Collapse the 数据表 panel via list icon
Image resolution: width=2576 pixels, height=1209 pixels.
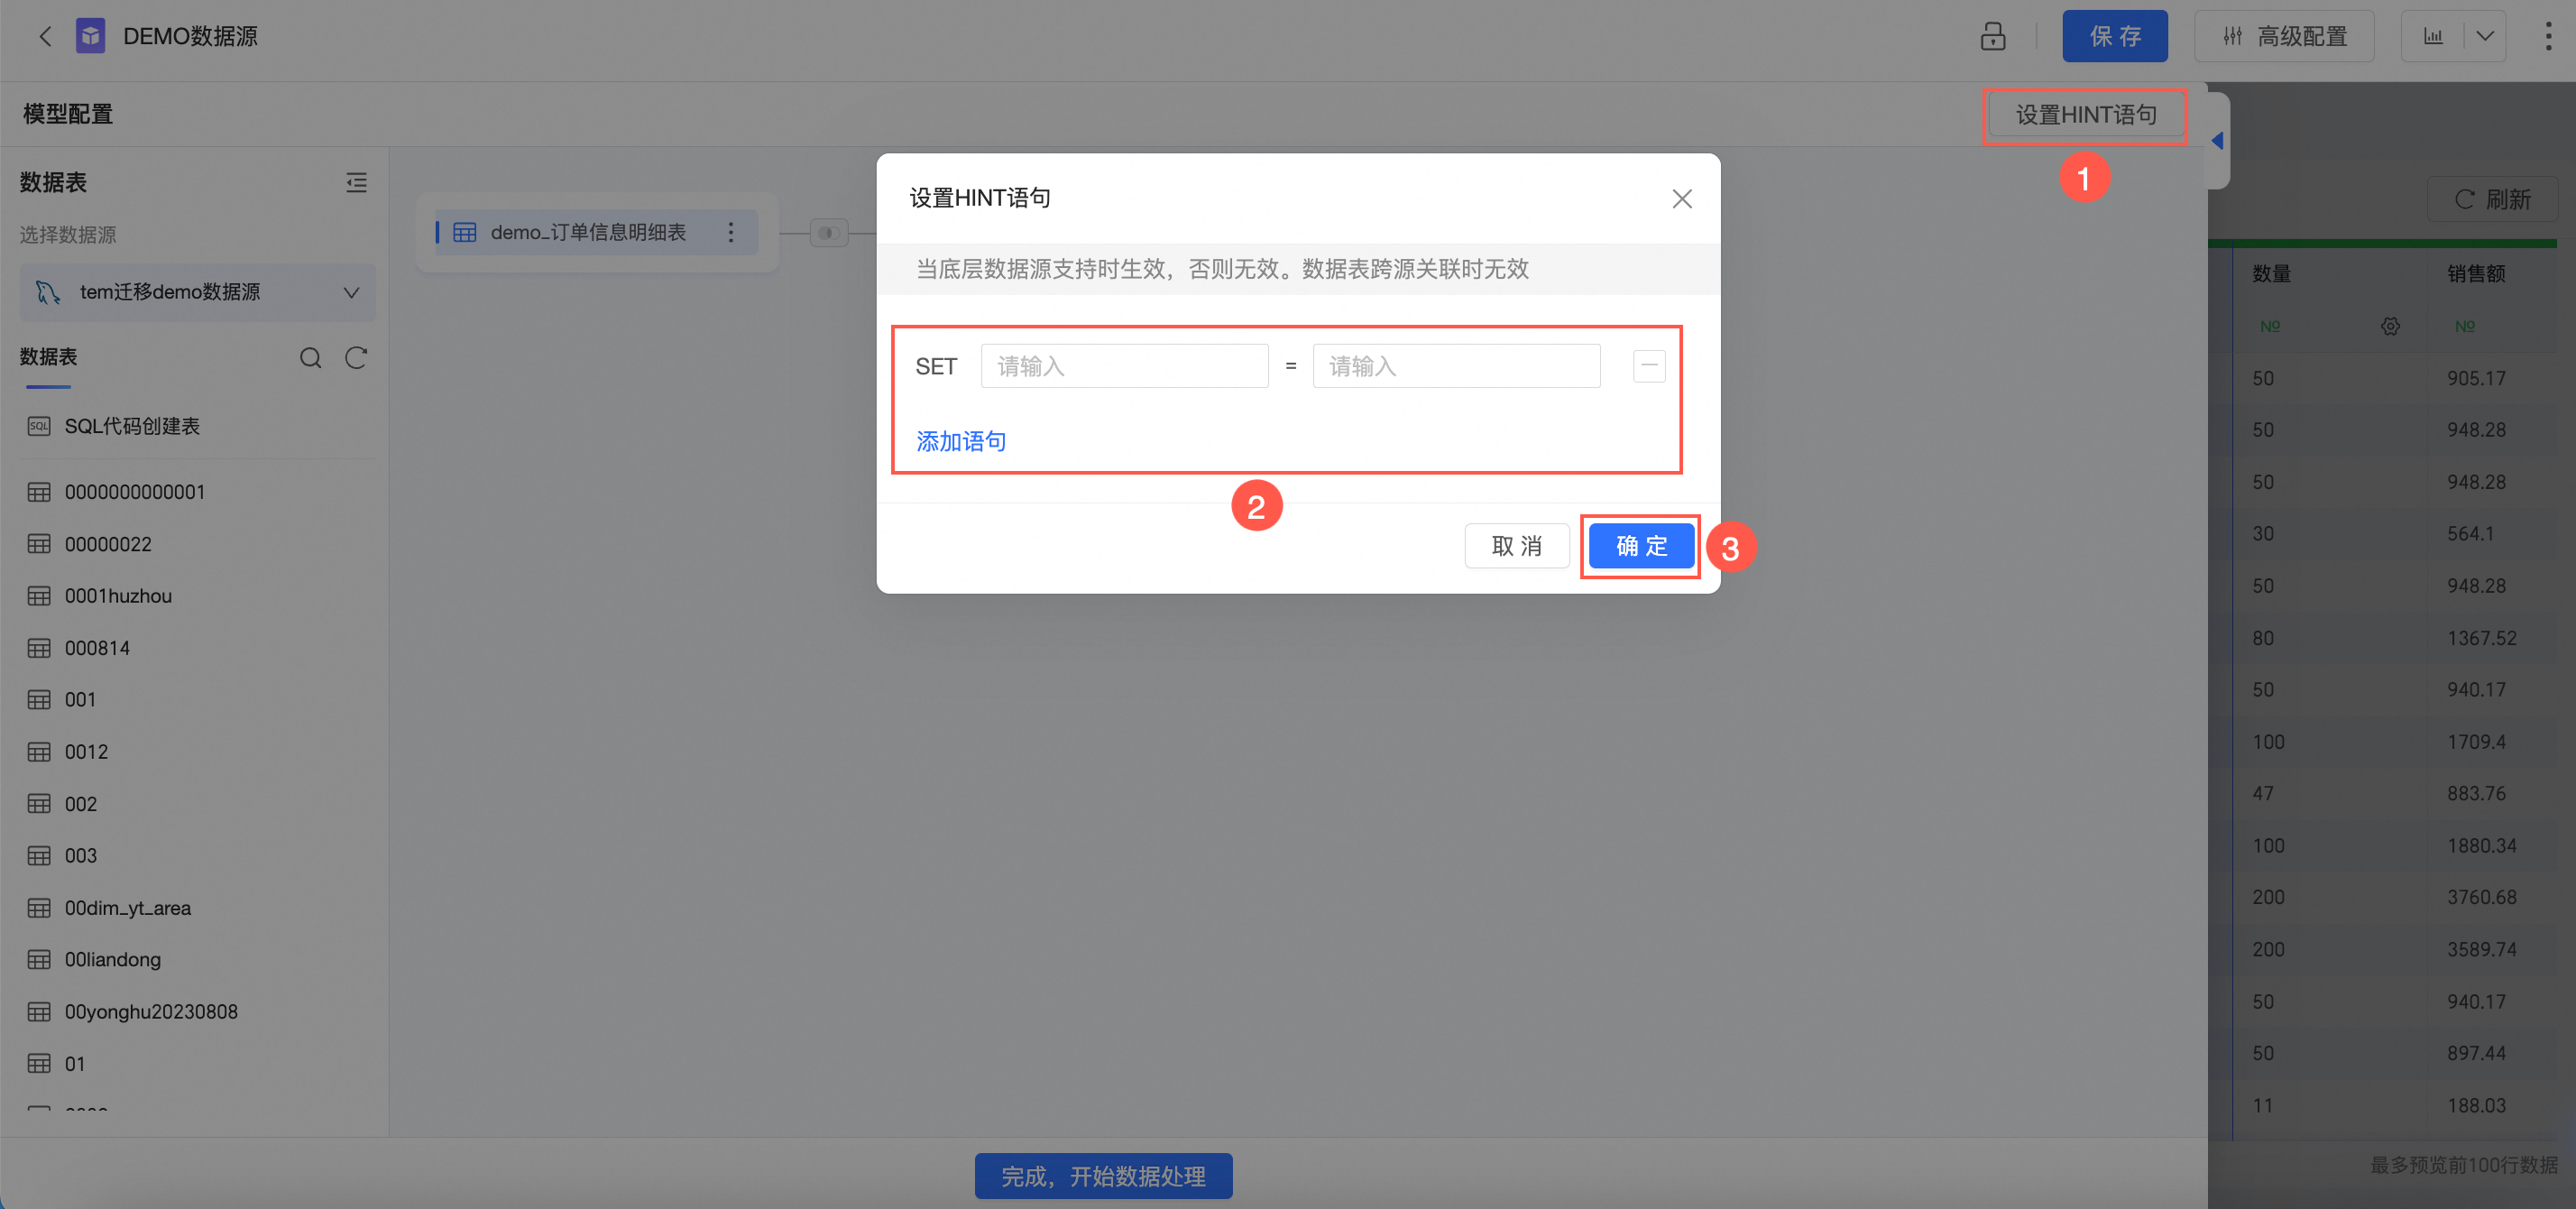tap(356, 183)
